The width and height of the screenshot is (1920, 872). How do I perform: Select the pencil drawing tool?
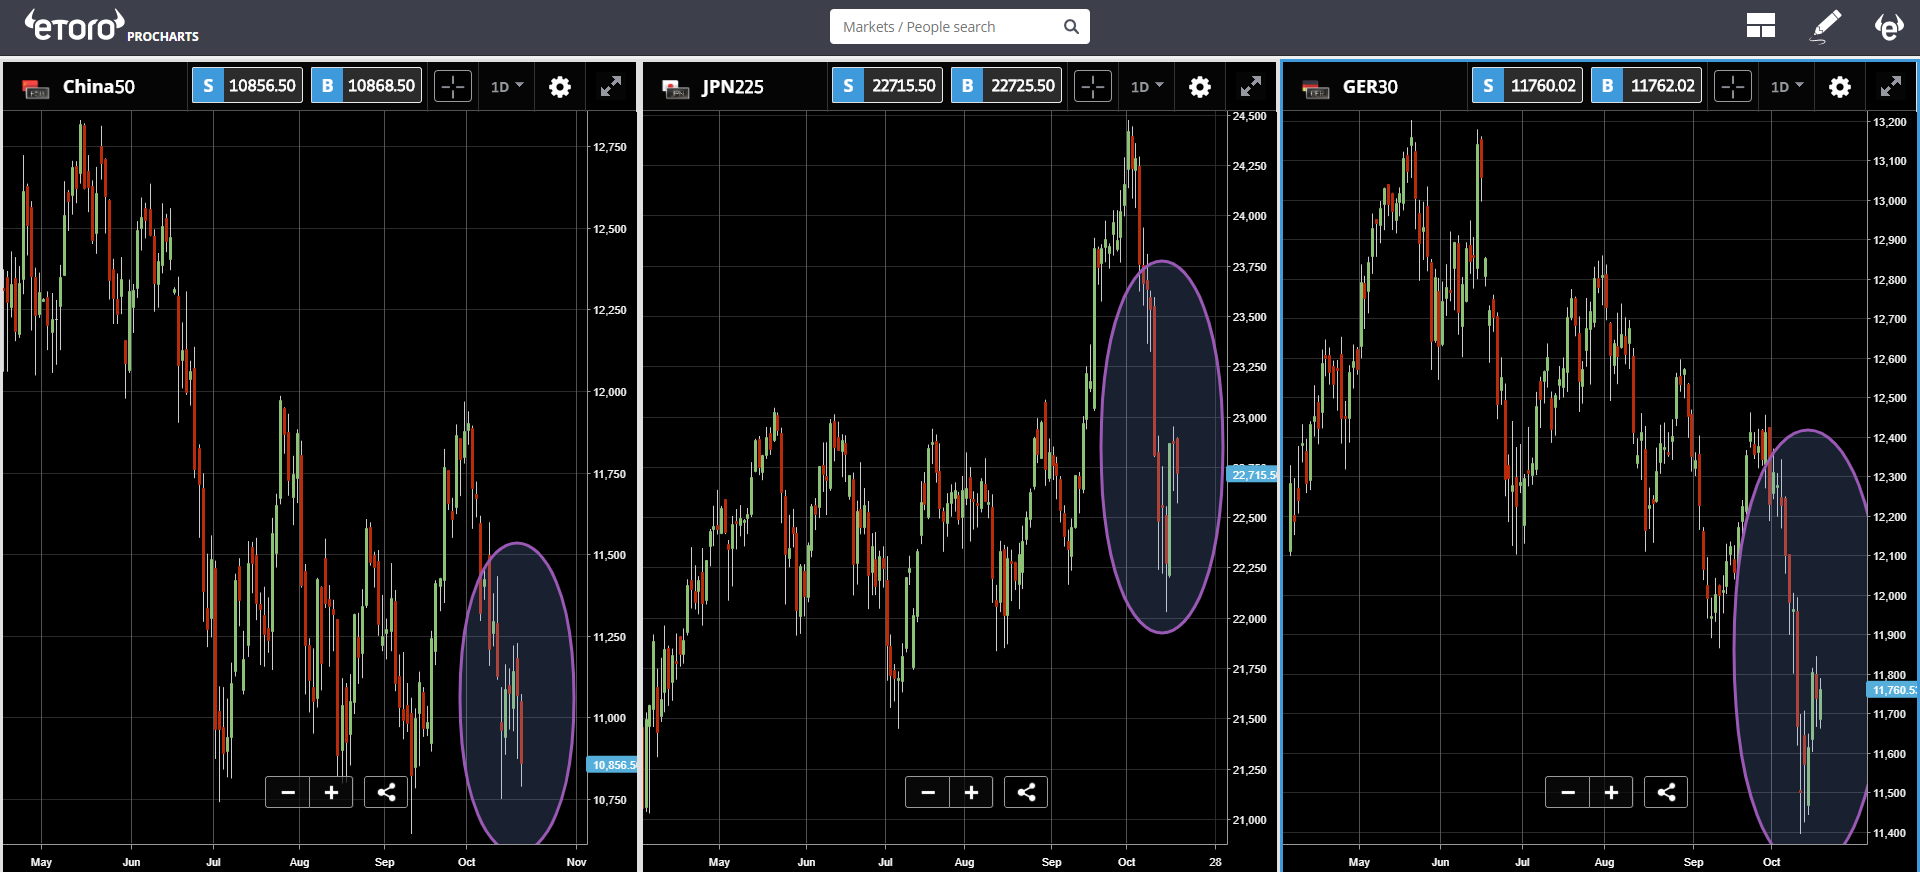pos(1826,26)
